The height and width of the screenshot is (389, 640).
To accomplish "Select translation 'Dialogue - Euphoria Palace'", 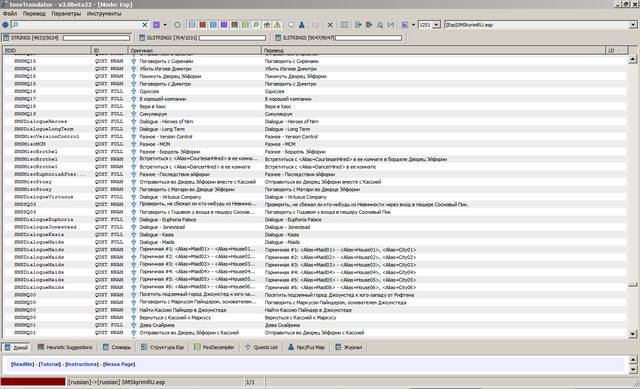I will tap(293, 220).
